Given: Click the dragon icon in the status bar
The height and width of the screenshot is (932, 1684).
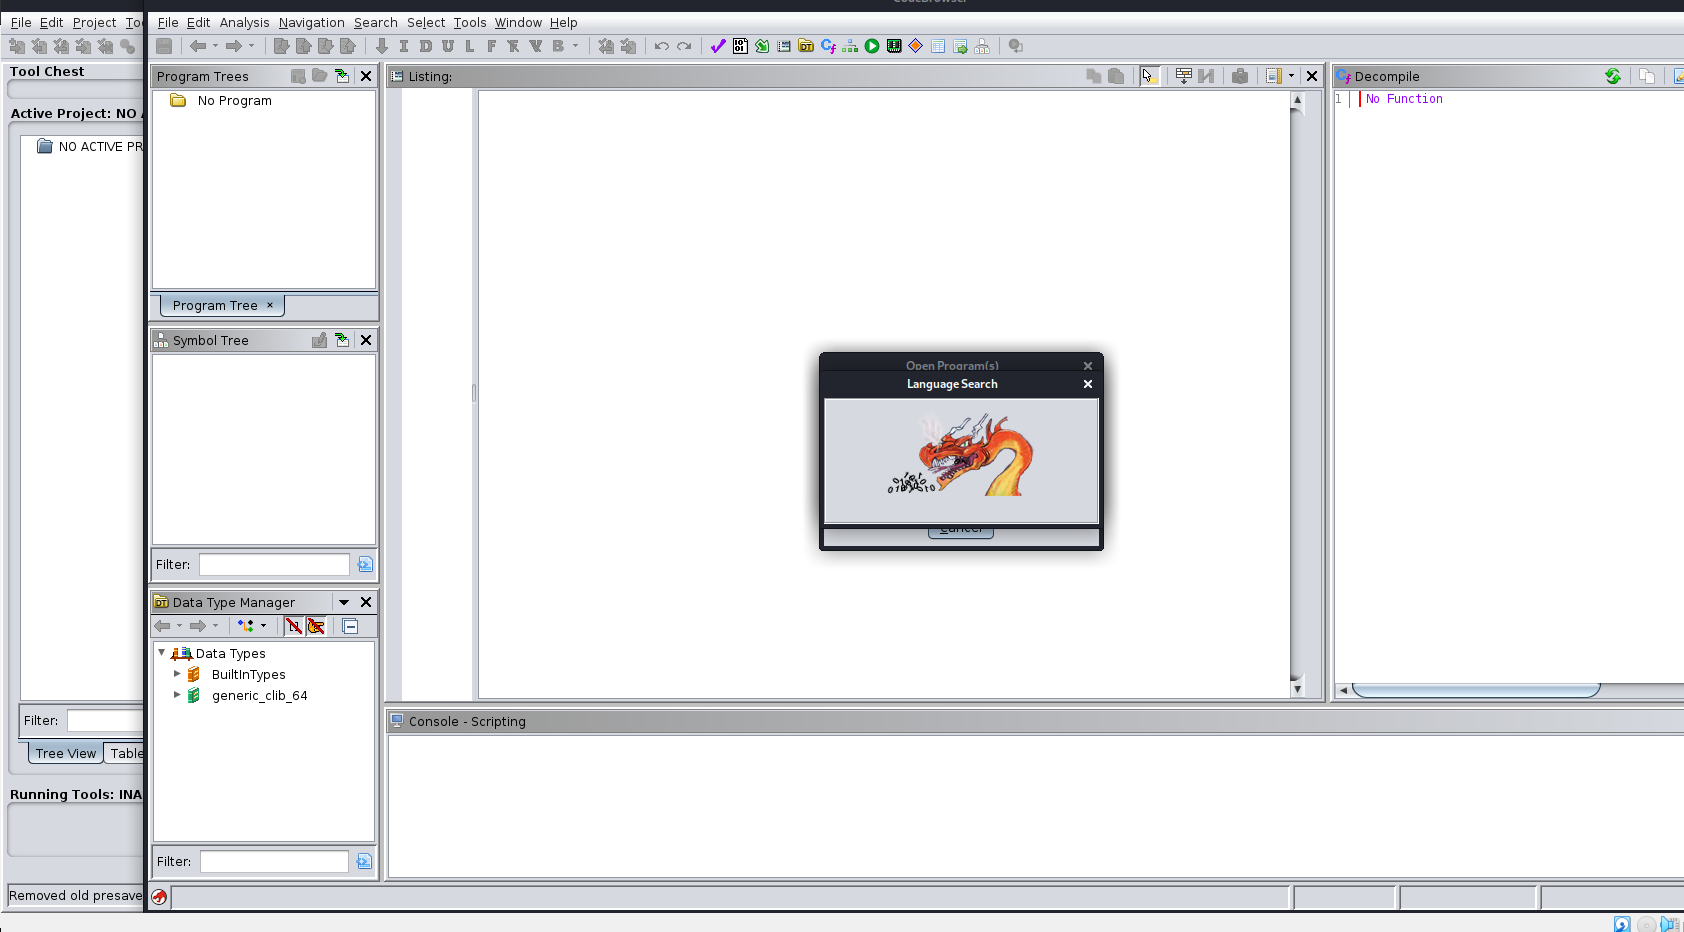Looking at the screenshot, I should (x=159, y=897).
